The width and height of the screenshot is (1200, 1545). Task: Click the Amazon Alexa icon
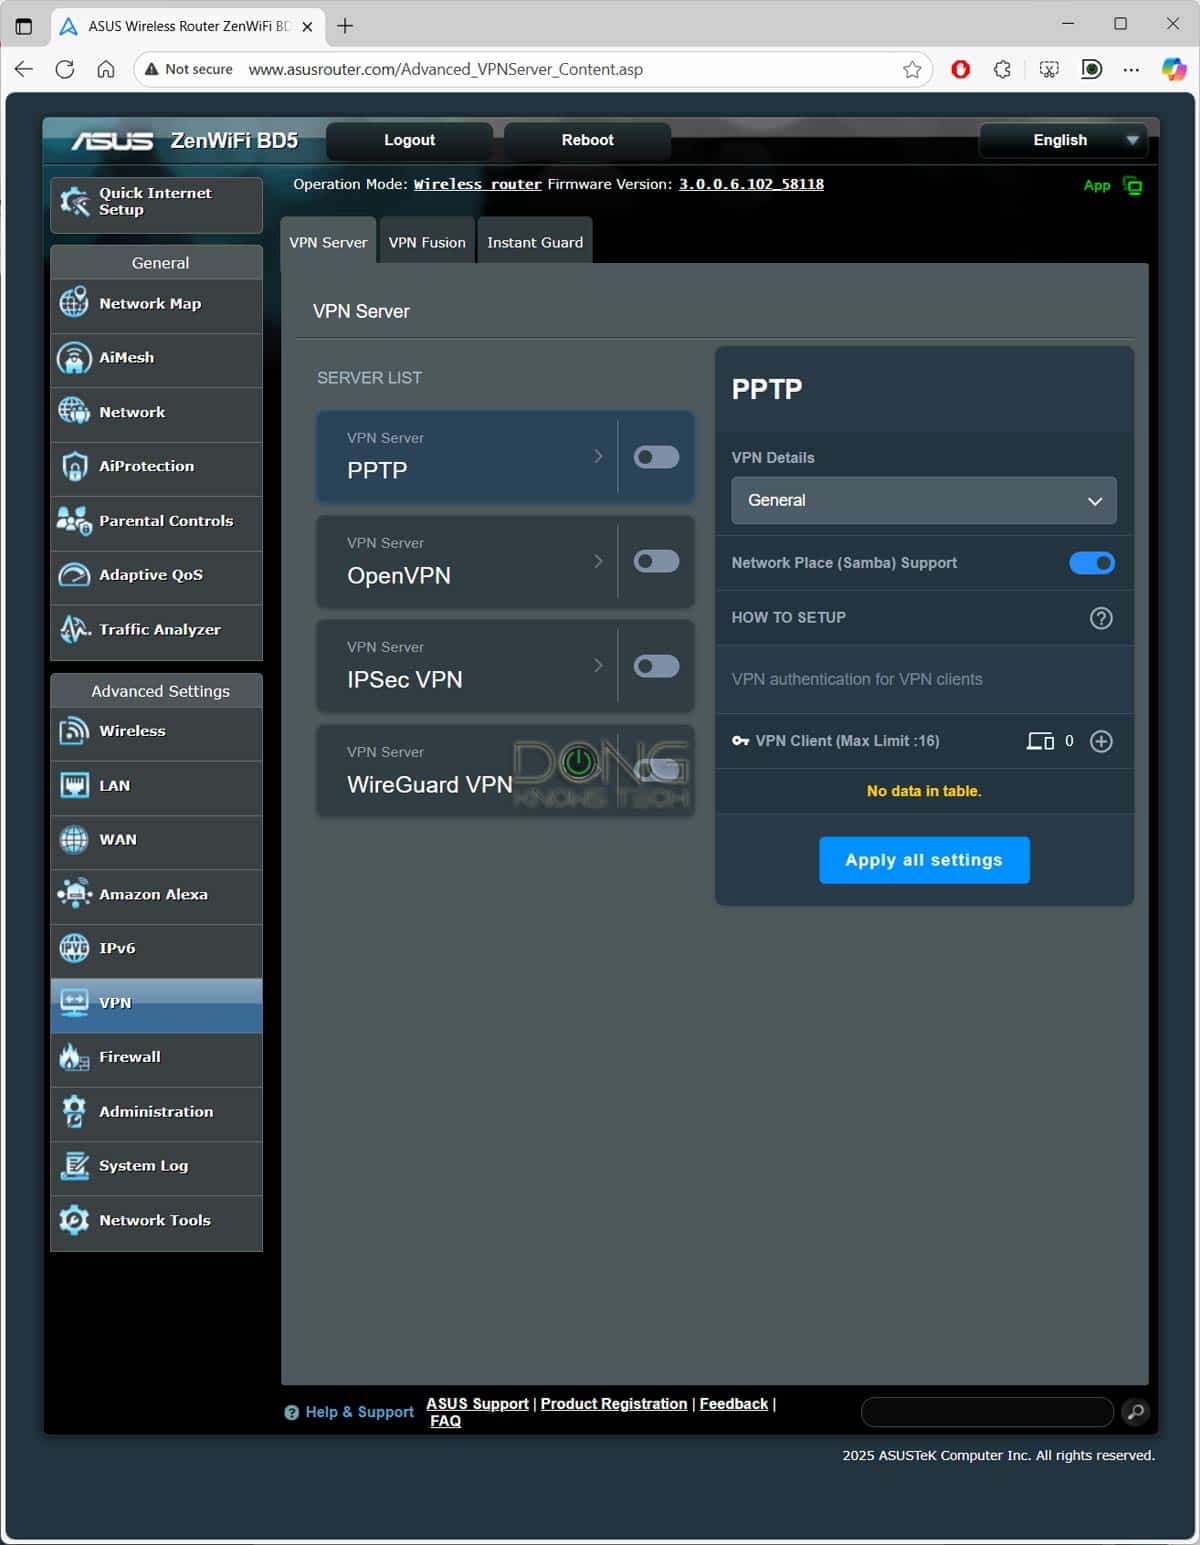(74, 894)
